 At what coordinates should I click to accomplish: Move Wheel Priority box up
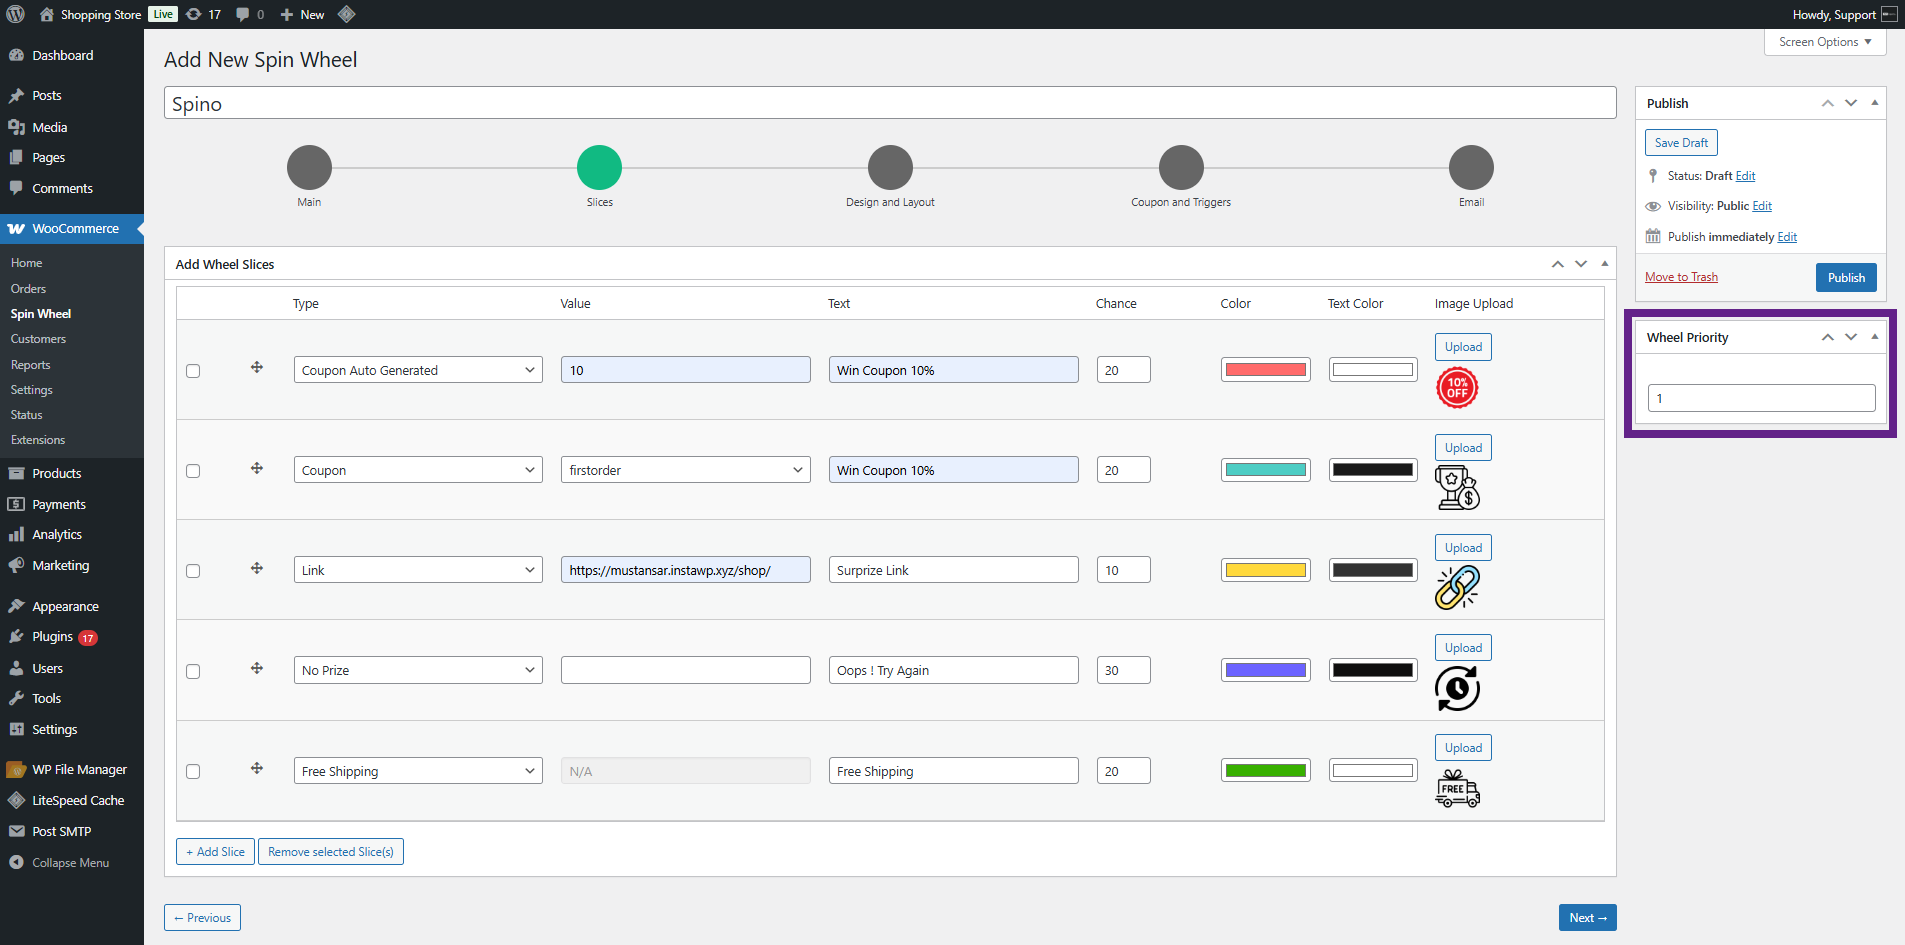pyautogui.click(x=1827, y=337)
